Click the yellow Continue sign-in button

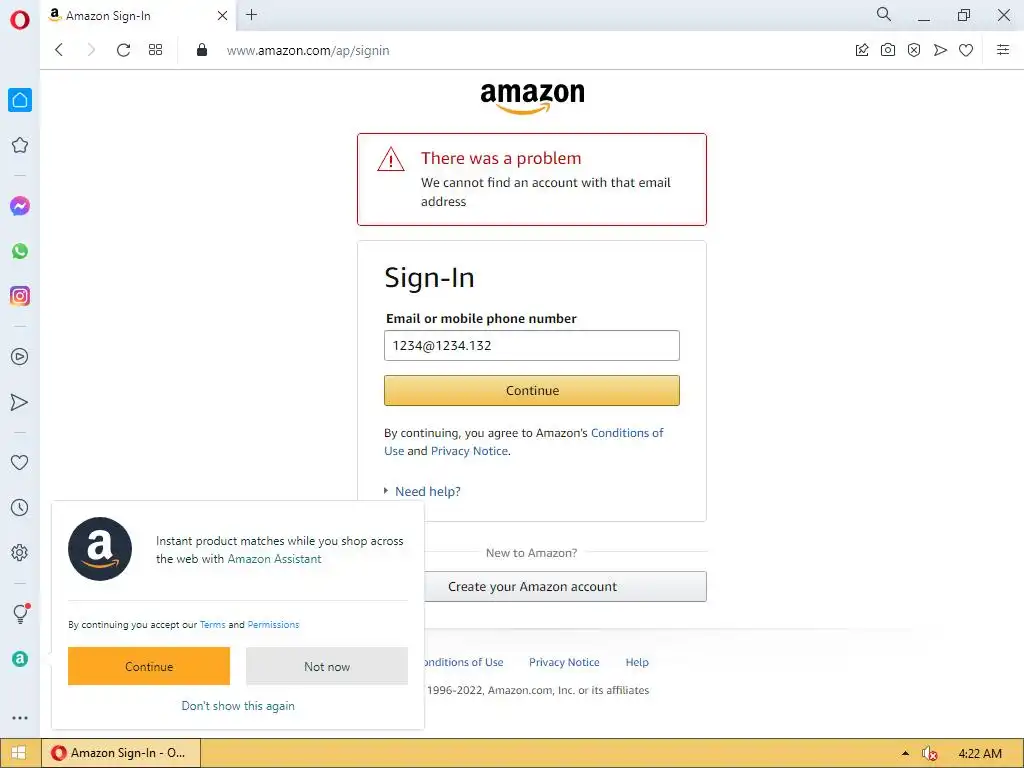pos(532,391)
